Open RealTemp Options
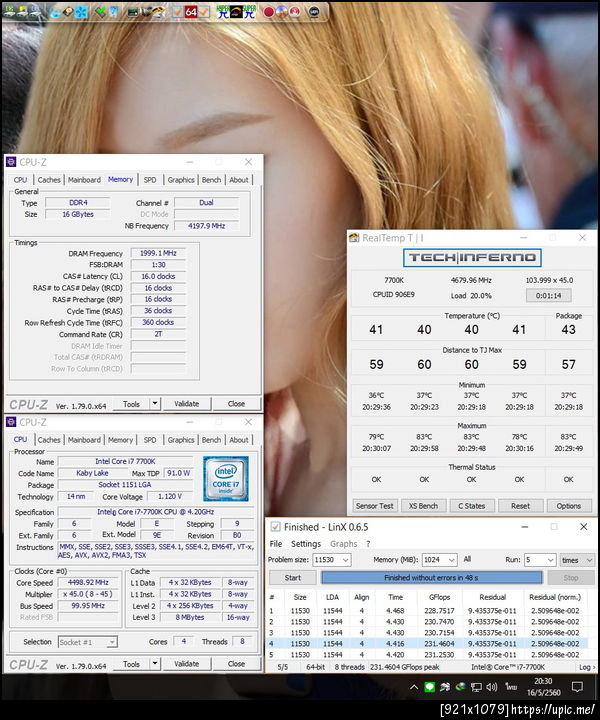This screenshot has width=600, height=720. coord(569,506)
